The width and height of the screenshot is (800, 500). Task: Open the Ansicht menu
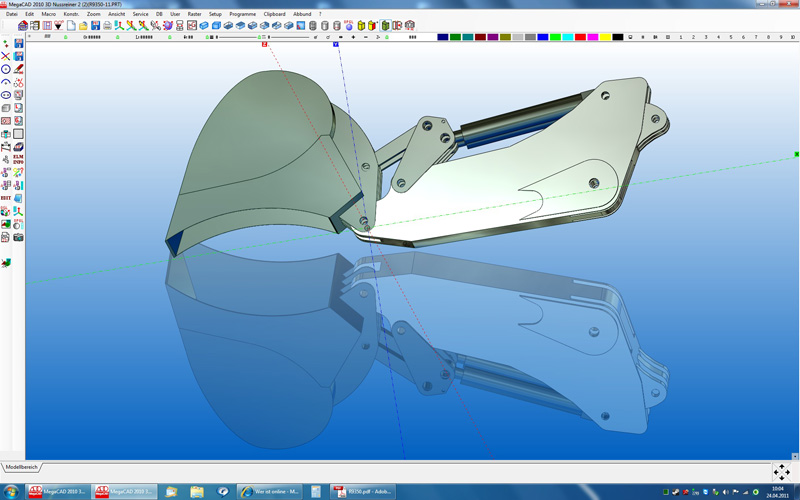click(x=116, y=14)
